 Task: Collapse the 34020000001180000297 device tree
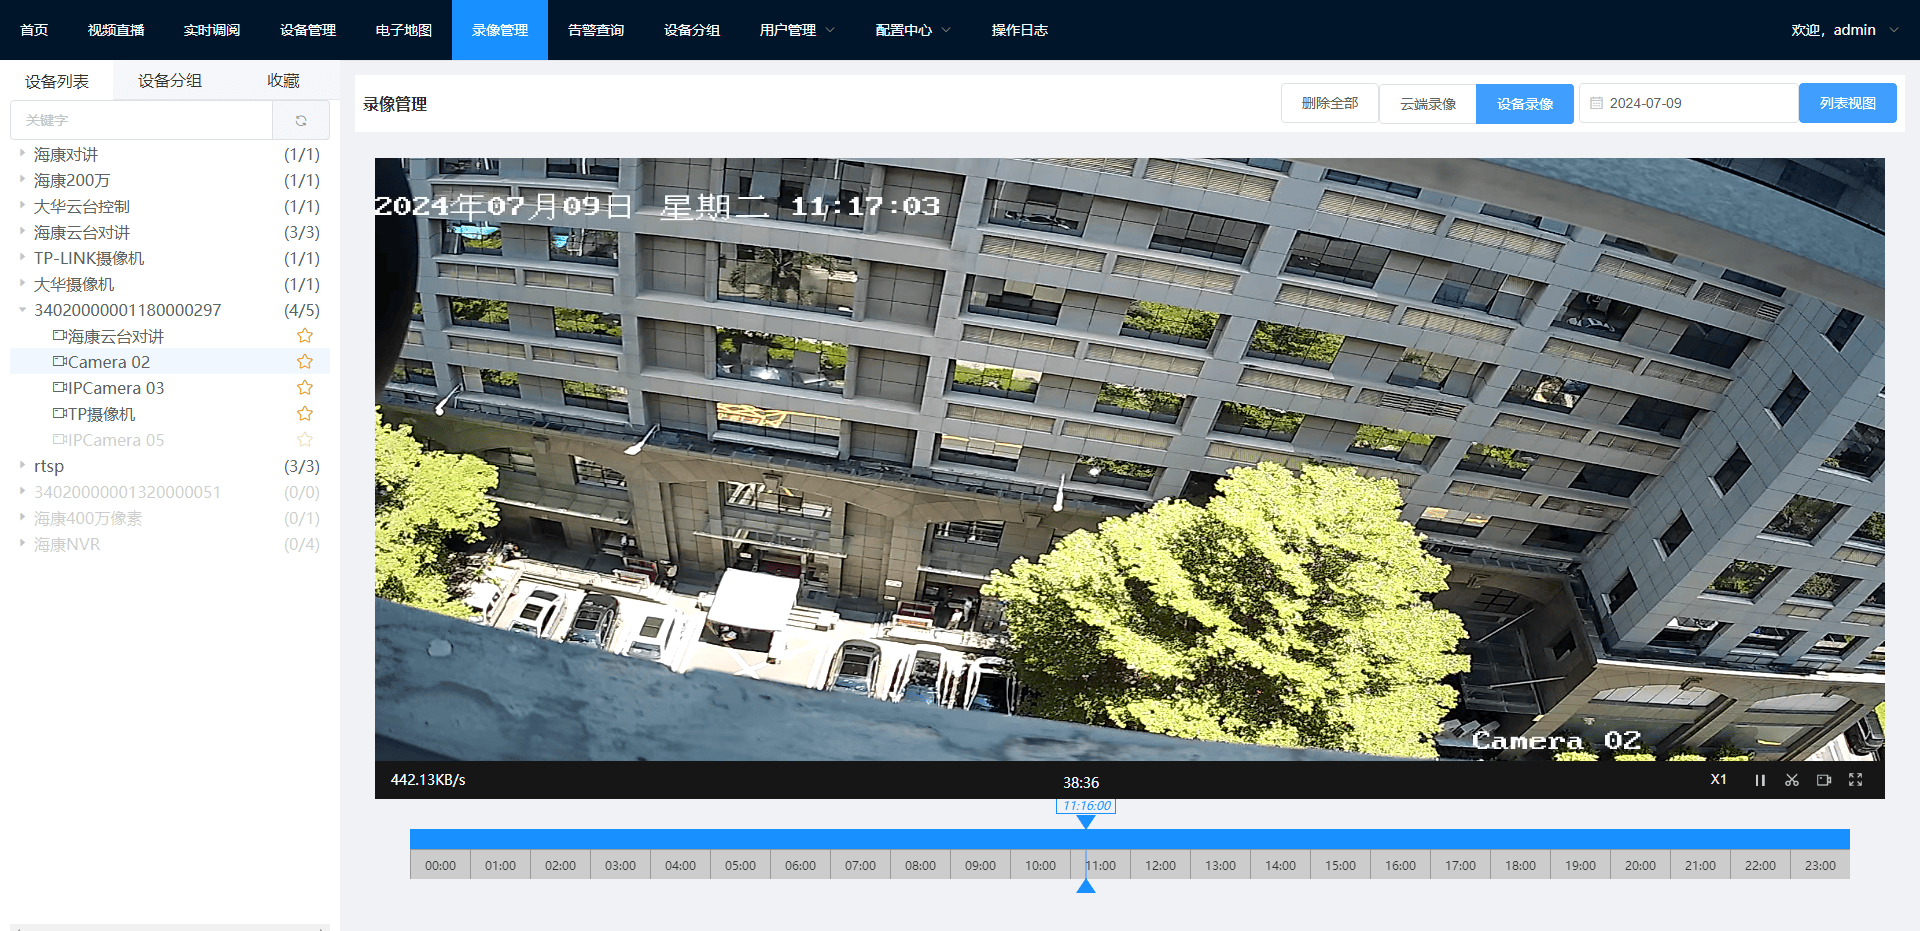[x=22, y=310]
